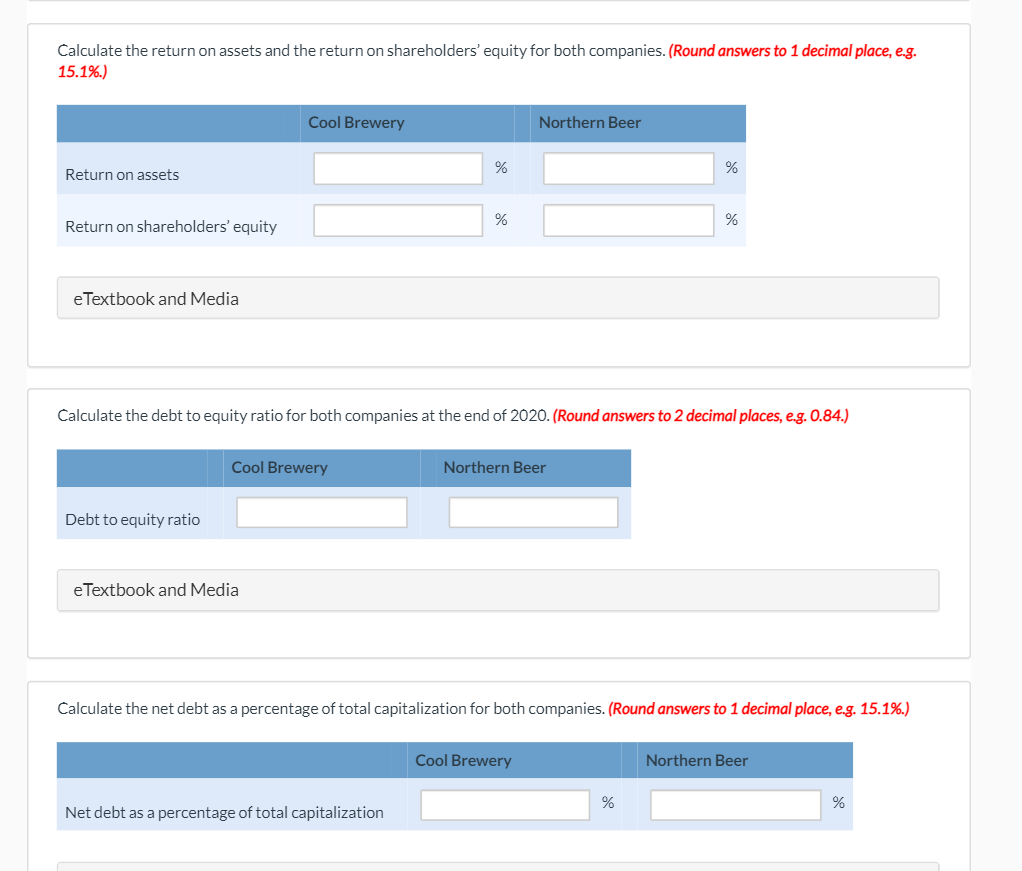Select 'Net debt as a percentage of total capitalization' label
This screenshot has height=871, width=1022.
[x=224, y=812]
